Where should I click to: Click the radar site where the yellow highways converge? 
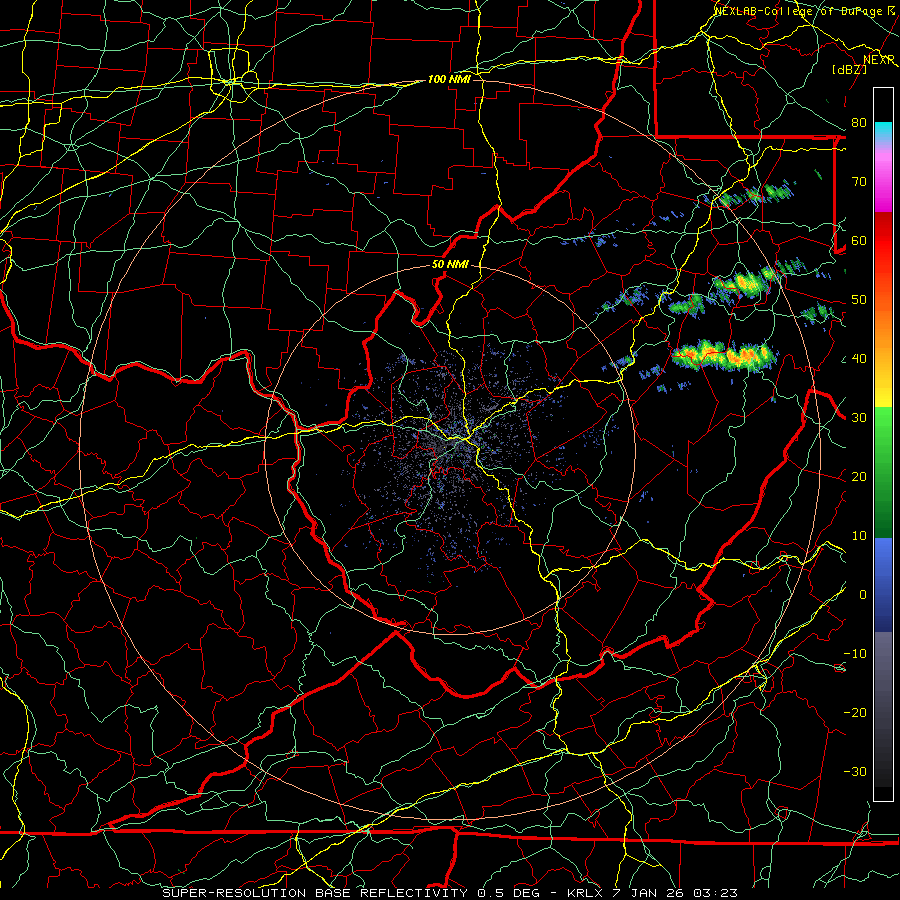point(466,441)
